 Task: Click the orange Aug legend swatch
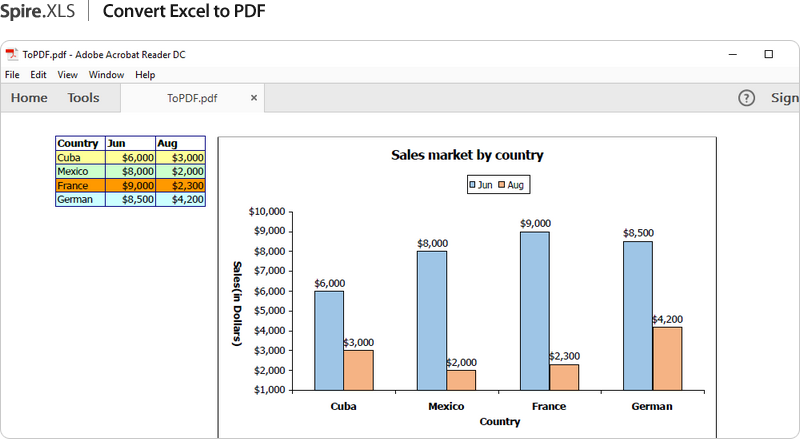[x=502, y=185]
